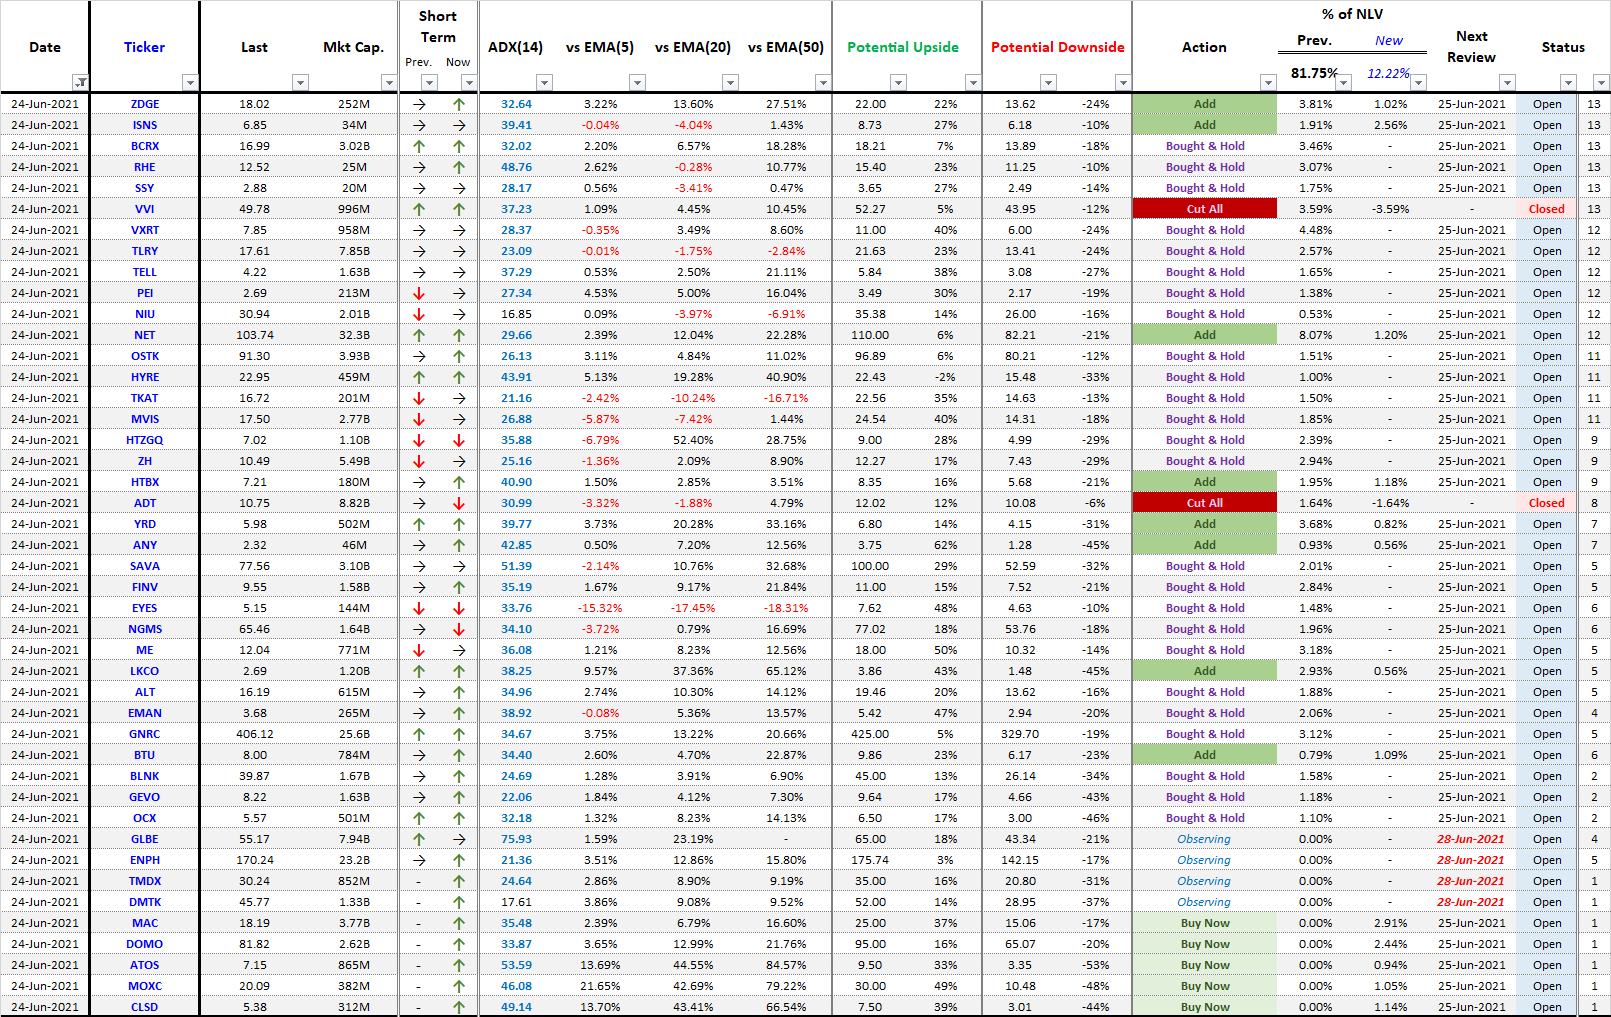The width and height of the screenshot is (1611, 1017).
Task: Open Short Term Now filter dropdown
Action: point(469,82)
